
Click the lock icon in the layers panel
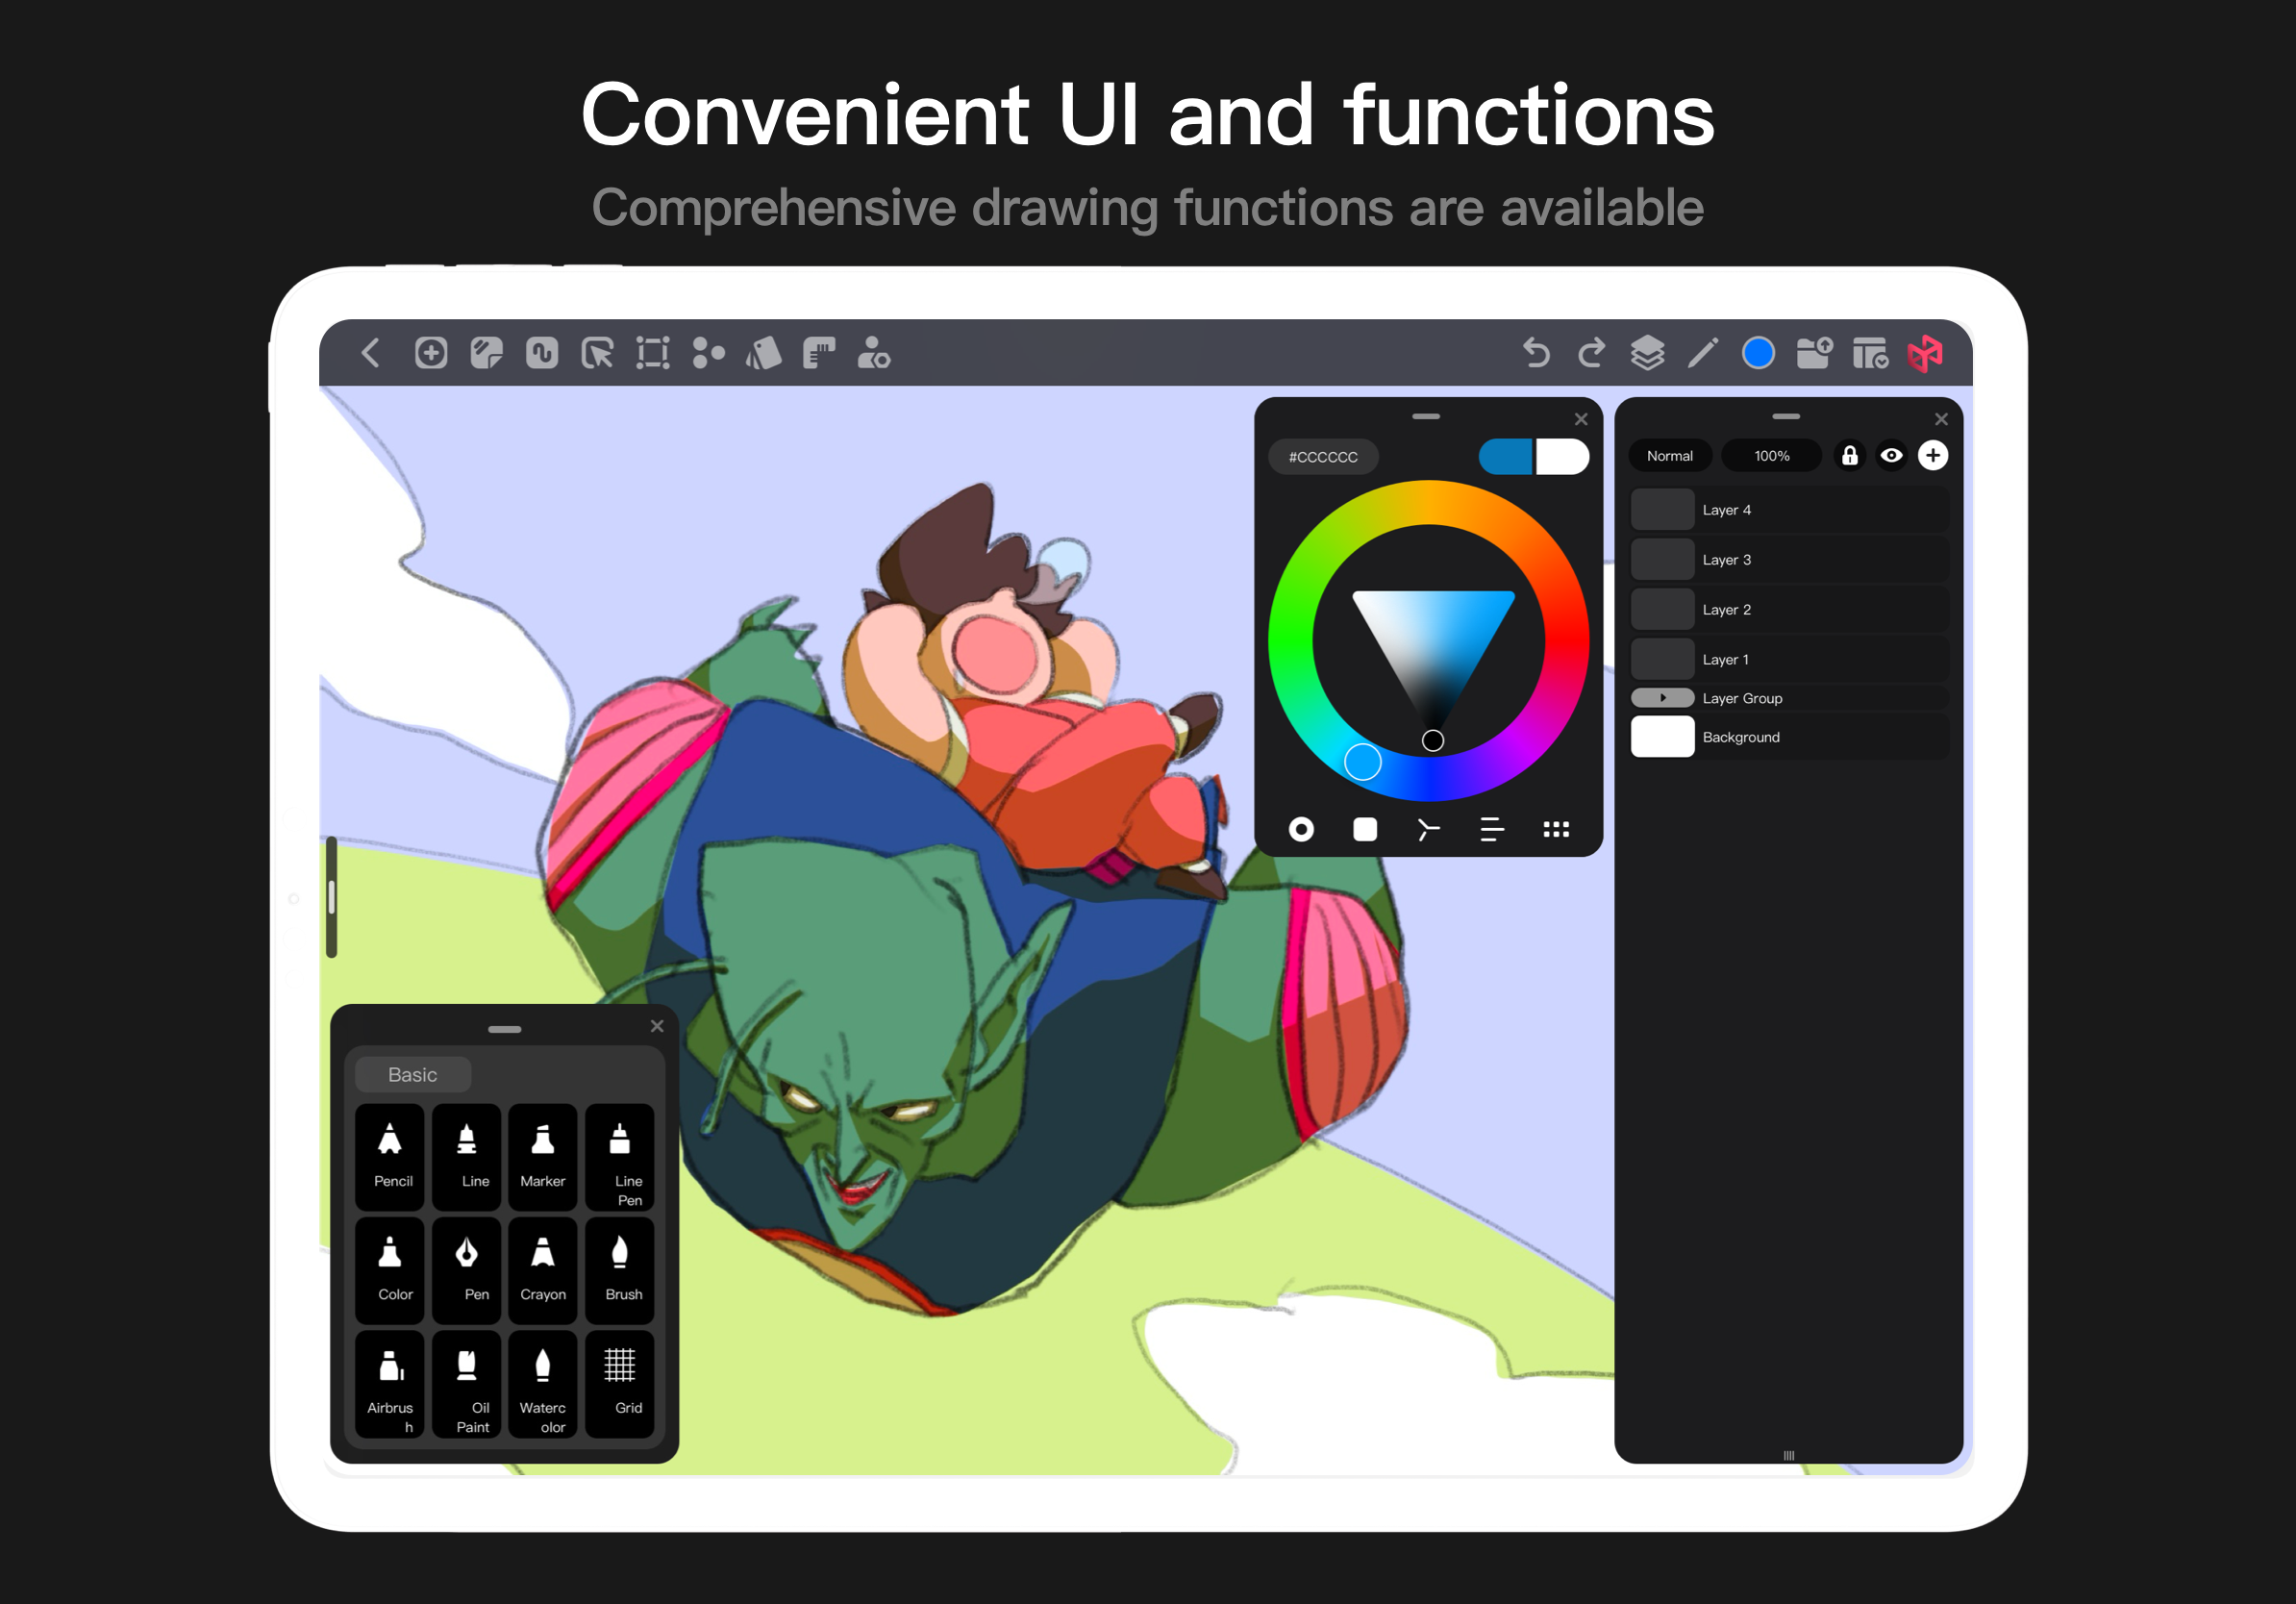[x=1849, y=456]
